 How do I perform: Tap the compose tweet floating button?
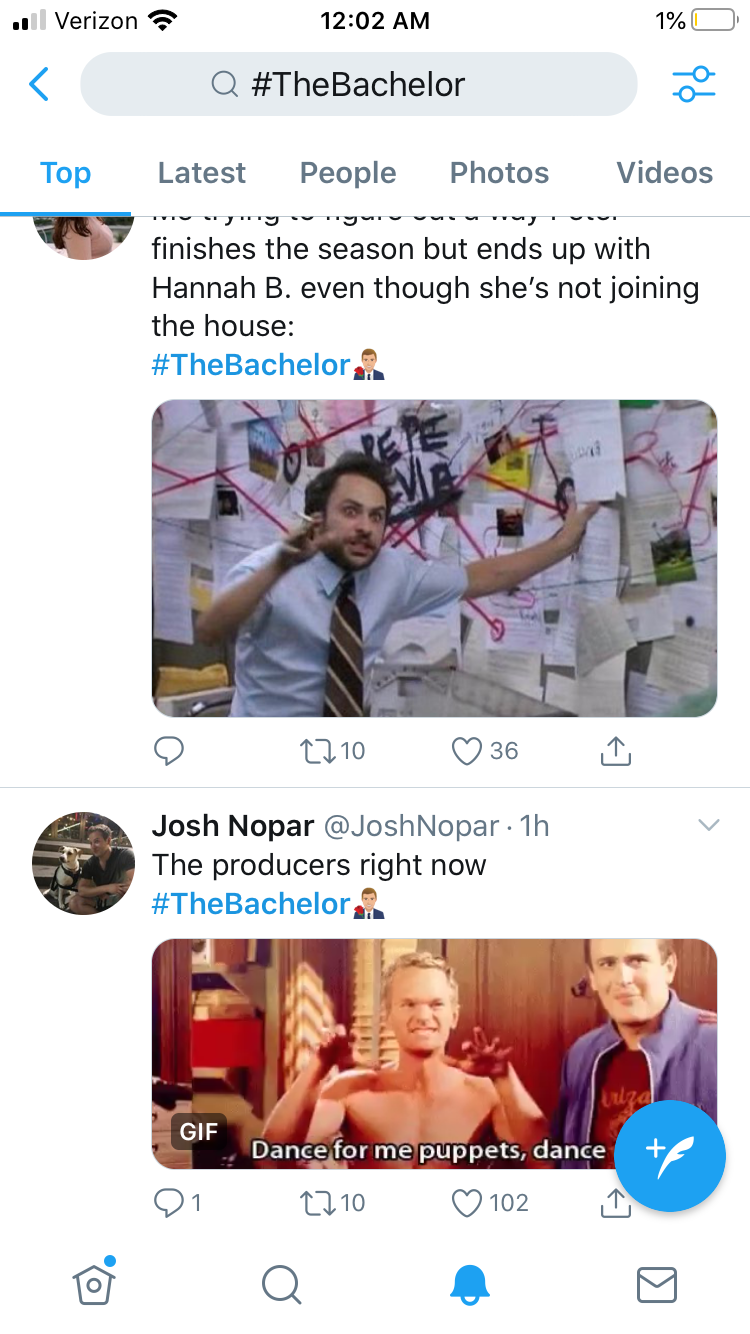tap(669, 1156)
